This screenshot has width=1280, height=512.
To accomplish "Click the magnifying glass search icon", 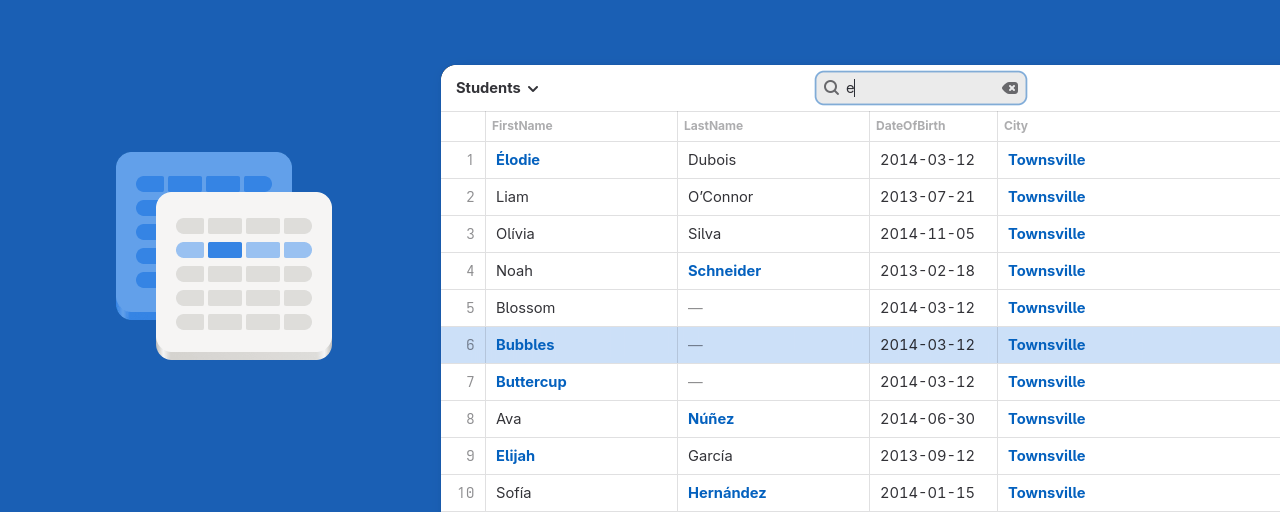I will [x=831, y=88].
